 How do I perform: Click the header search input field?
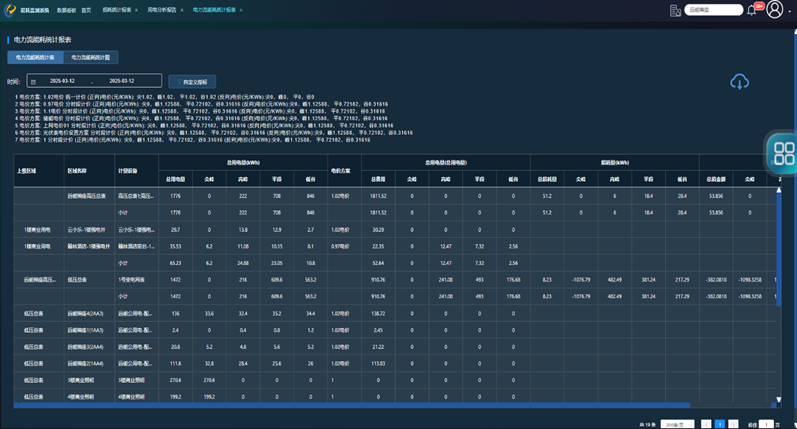tap(715, 10)
